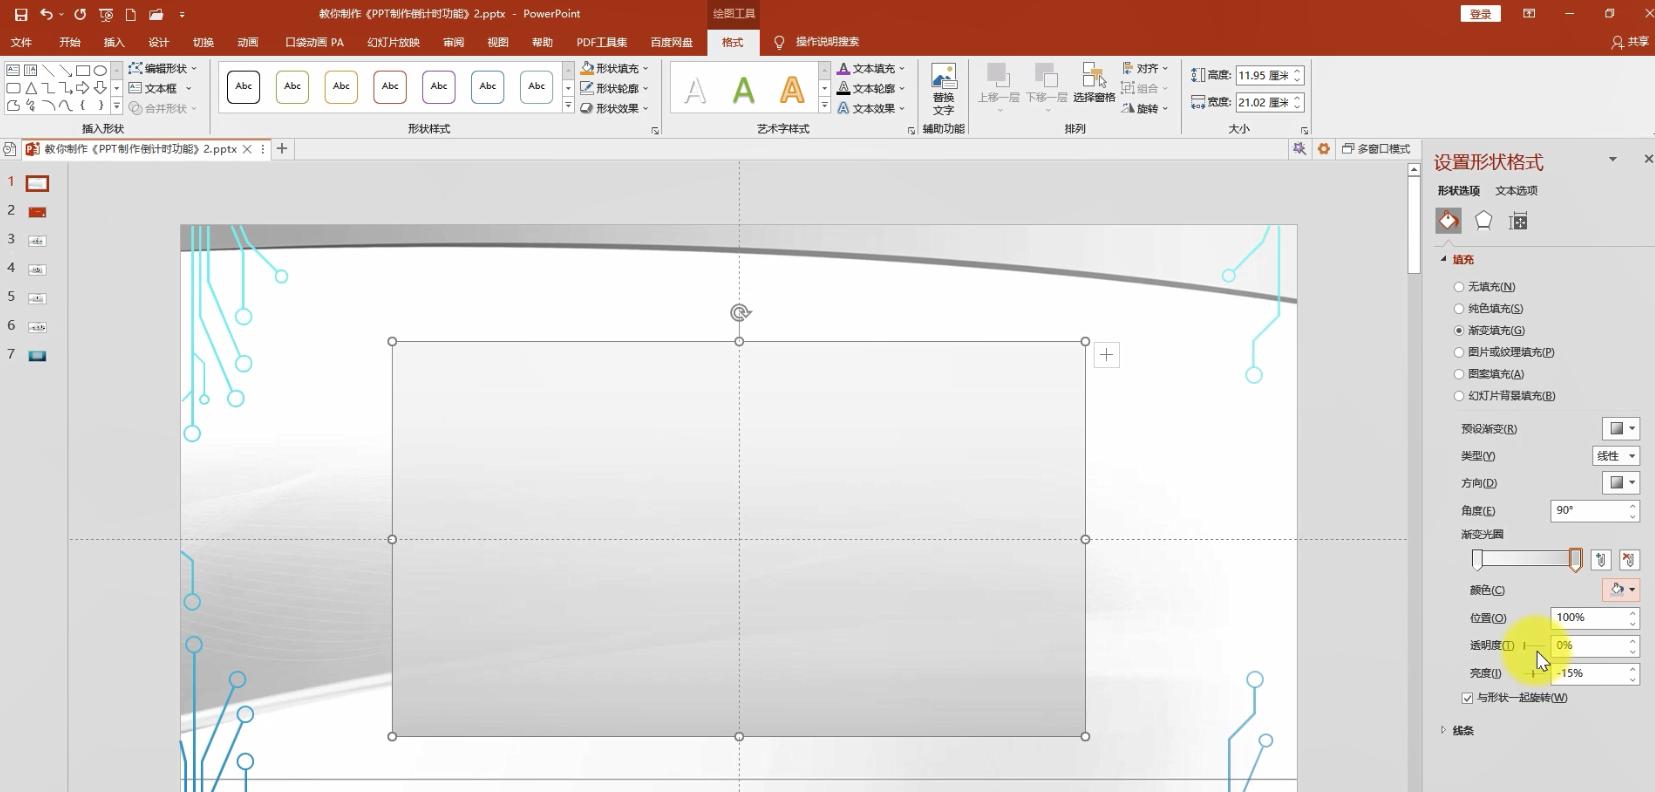
Task: Open the 预设渐变 preset gradient dropdown
Action: (x=1620, y=429)
